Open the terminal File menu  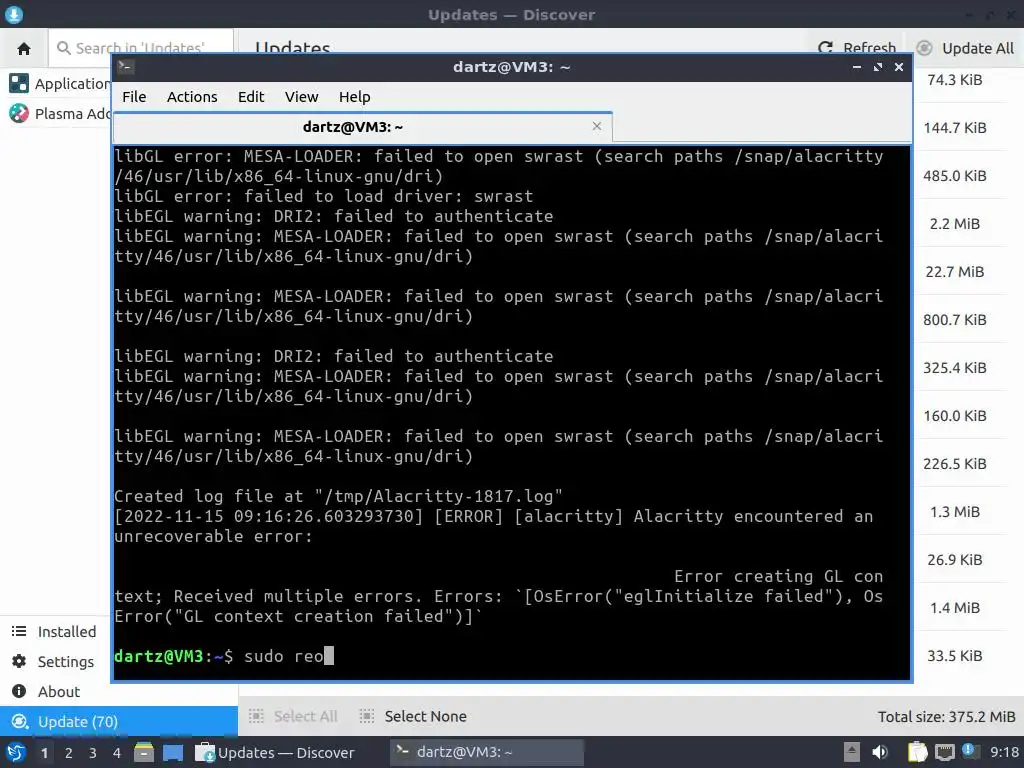pos(134,97)
